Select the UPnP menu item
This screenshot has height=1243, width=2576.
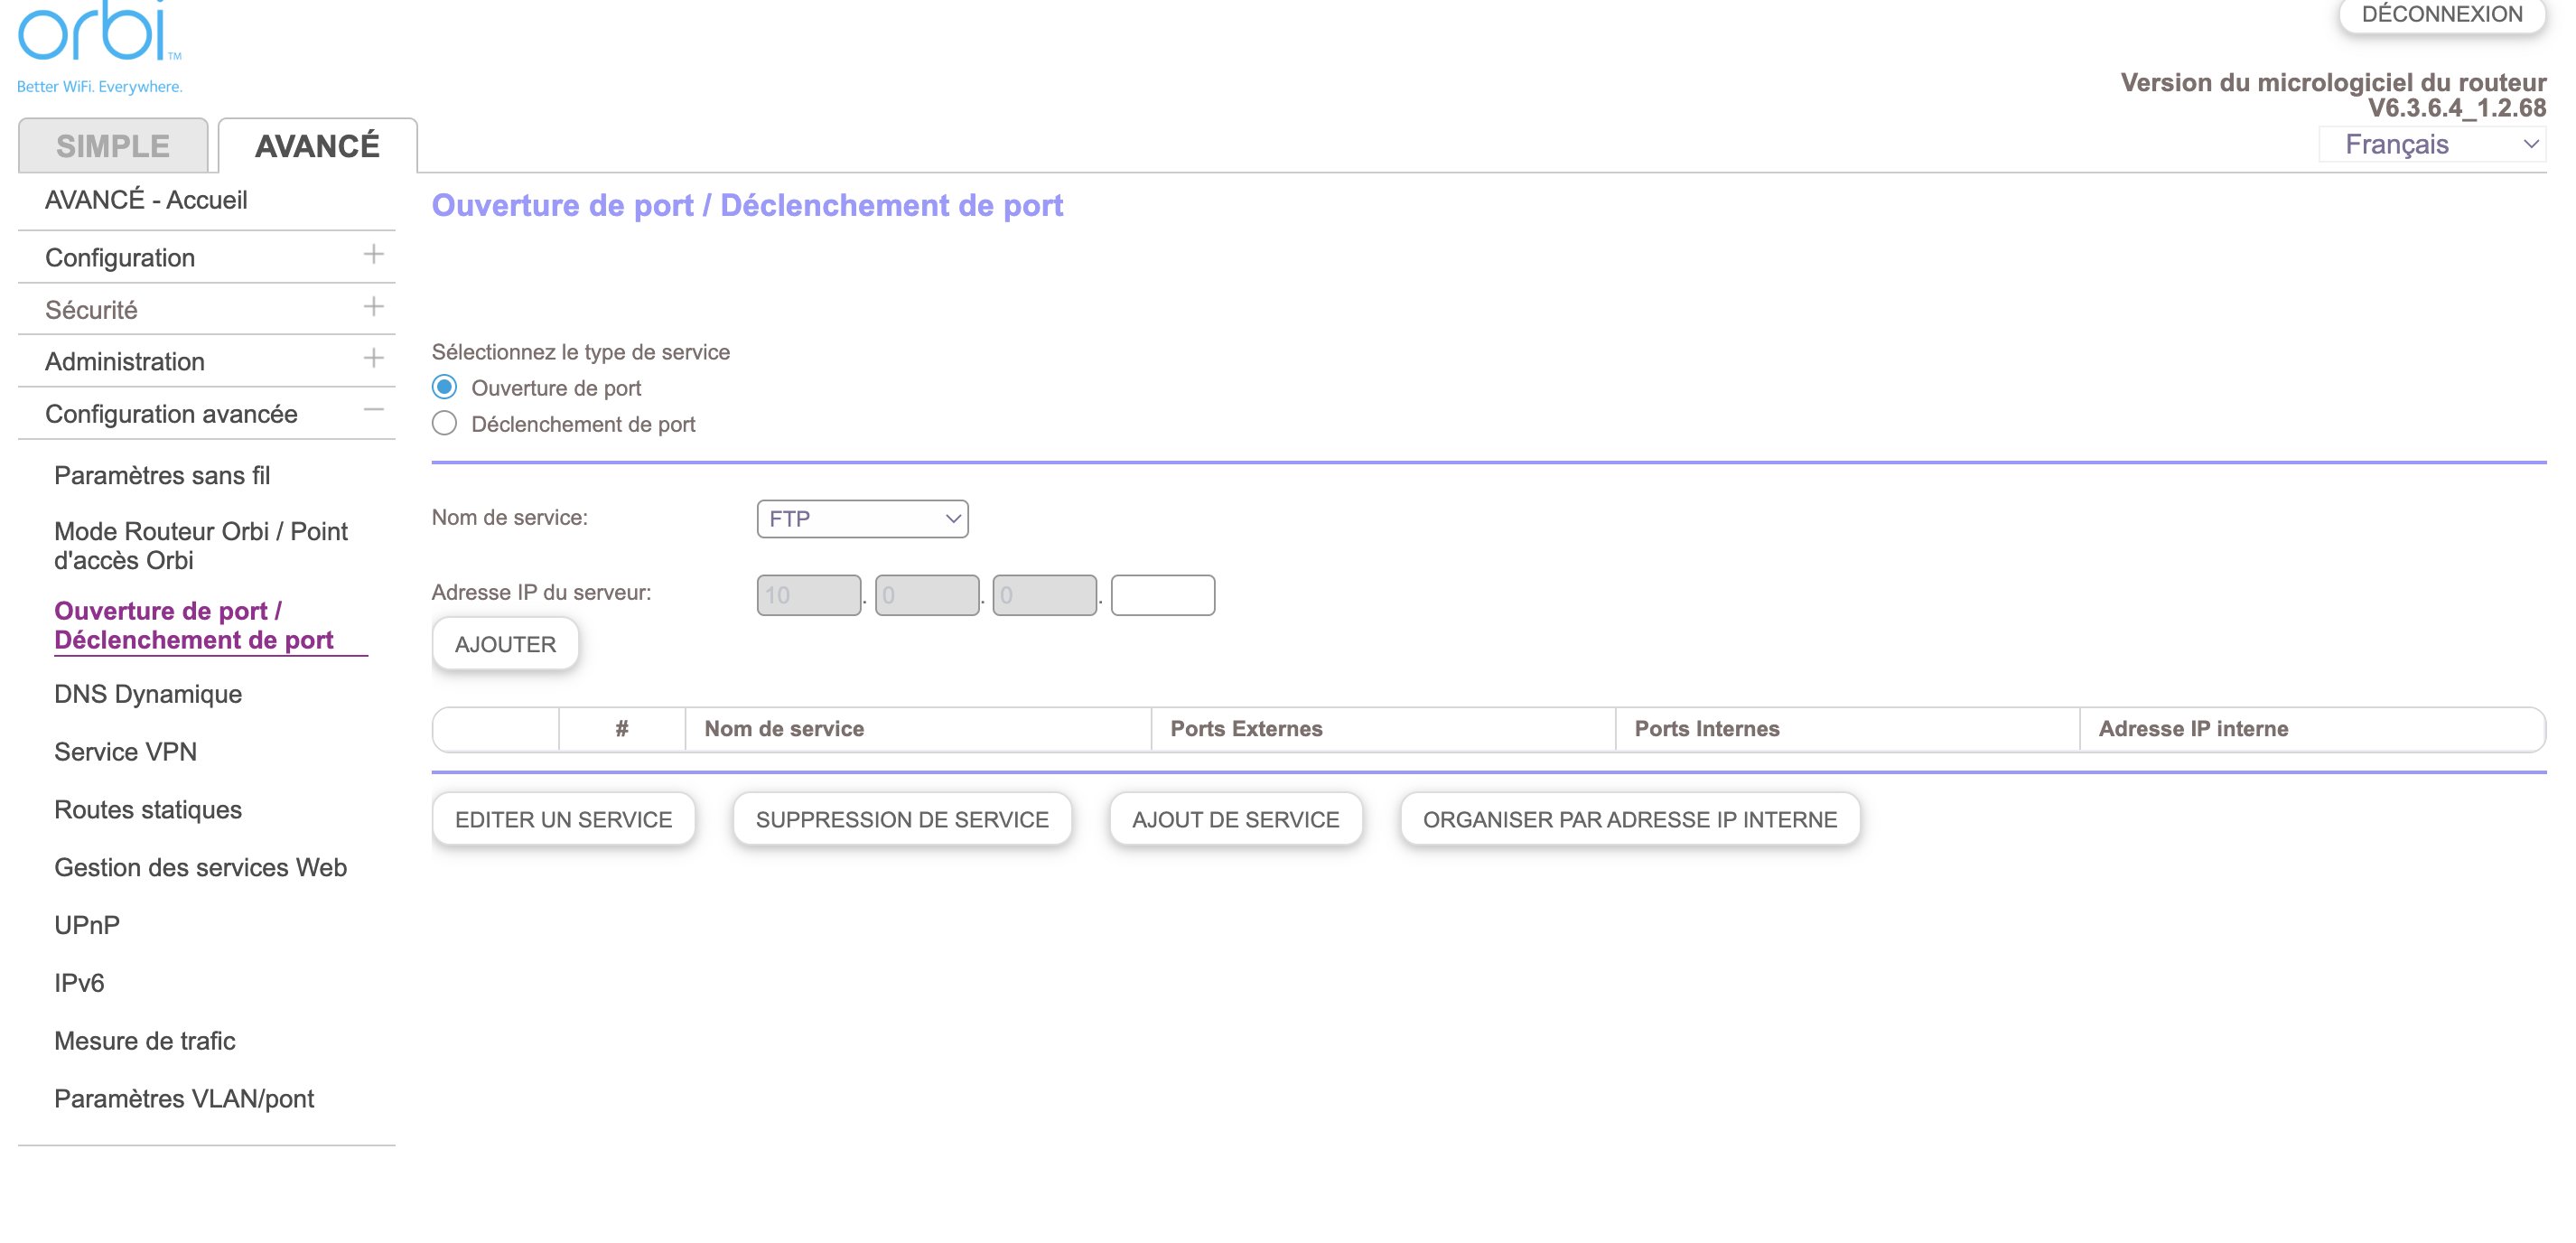[87, 924]
